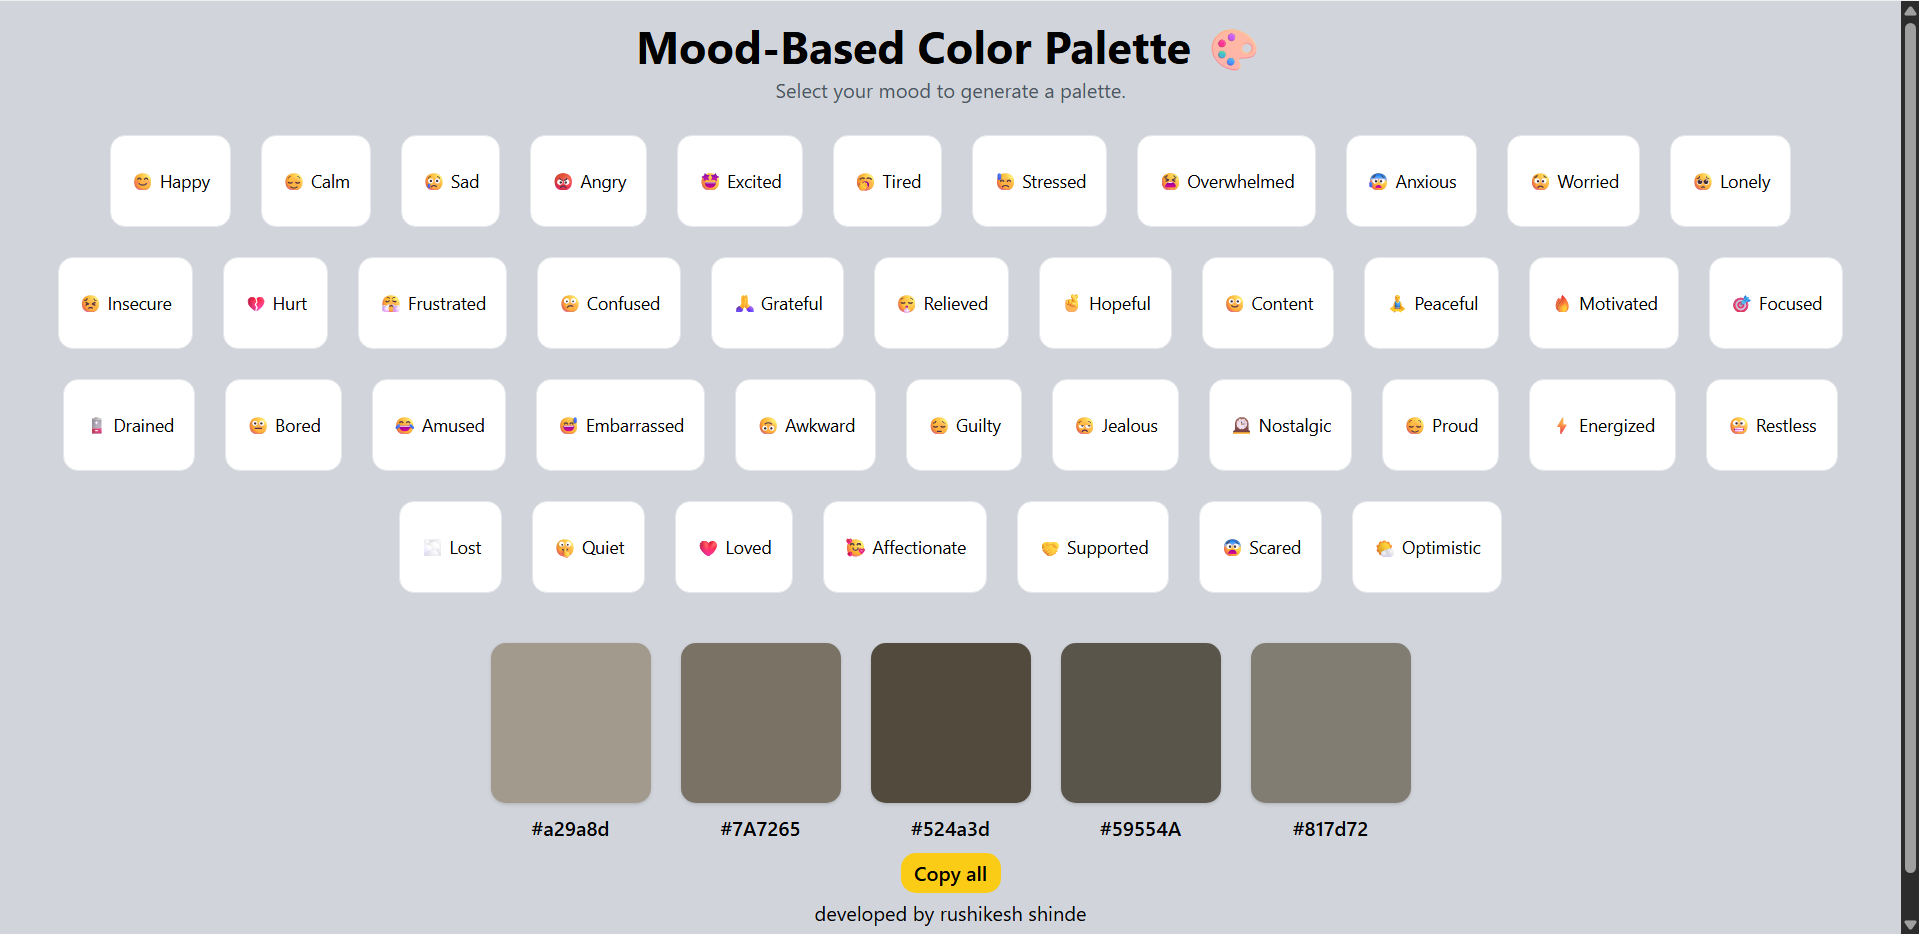Select the Optimistic mood button
1919x934 pixels.
tap(1426, 547)
